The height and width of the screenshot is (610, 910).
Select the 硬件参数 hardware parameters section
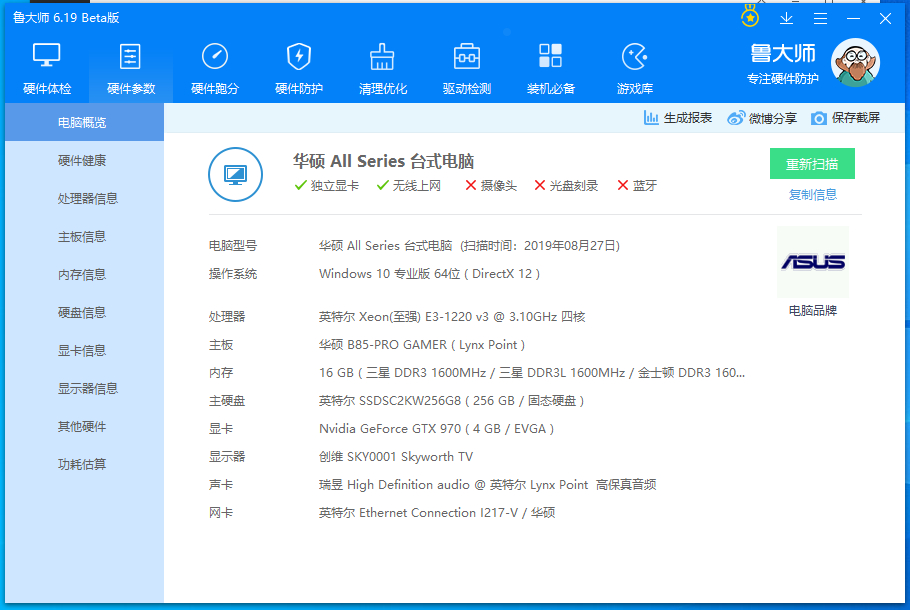coord(131,69)
